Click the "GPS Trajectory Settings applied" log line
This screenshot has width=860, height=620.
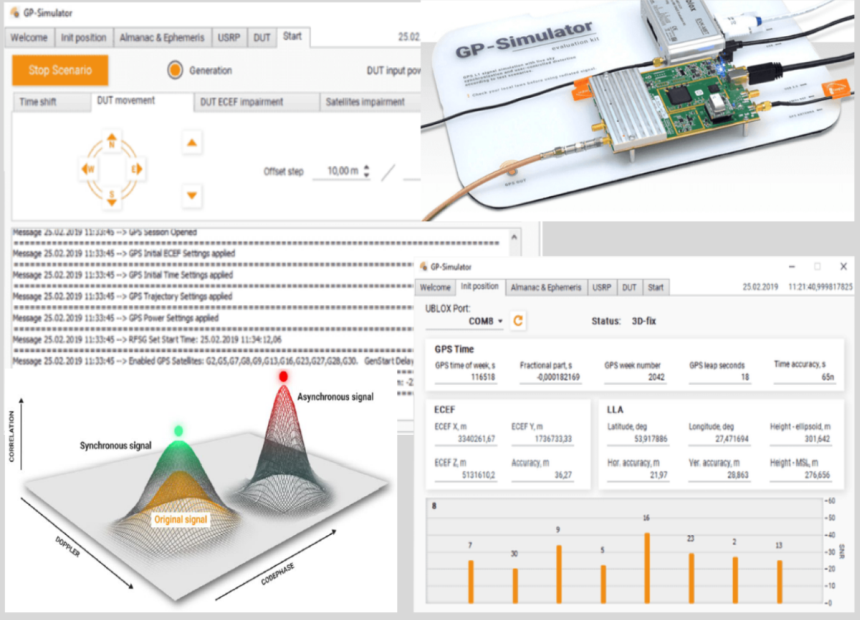[x=122, y=296]
